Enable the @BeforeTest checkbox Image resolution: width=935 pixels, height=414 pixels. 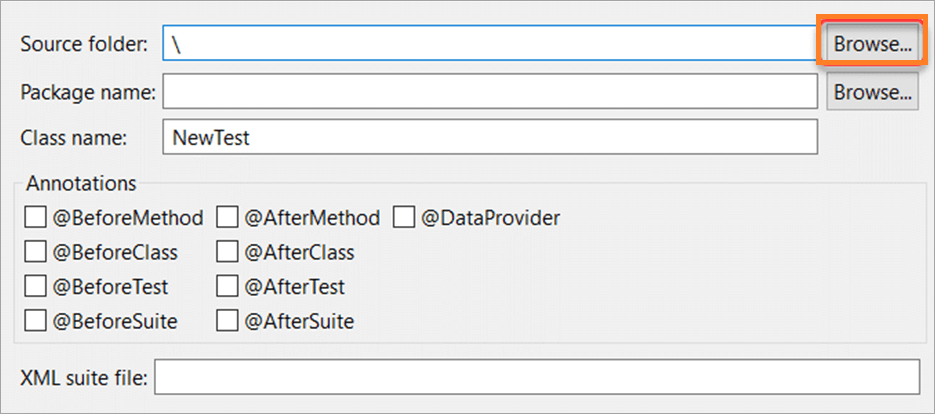35,287
